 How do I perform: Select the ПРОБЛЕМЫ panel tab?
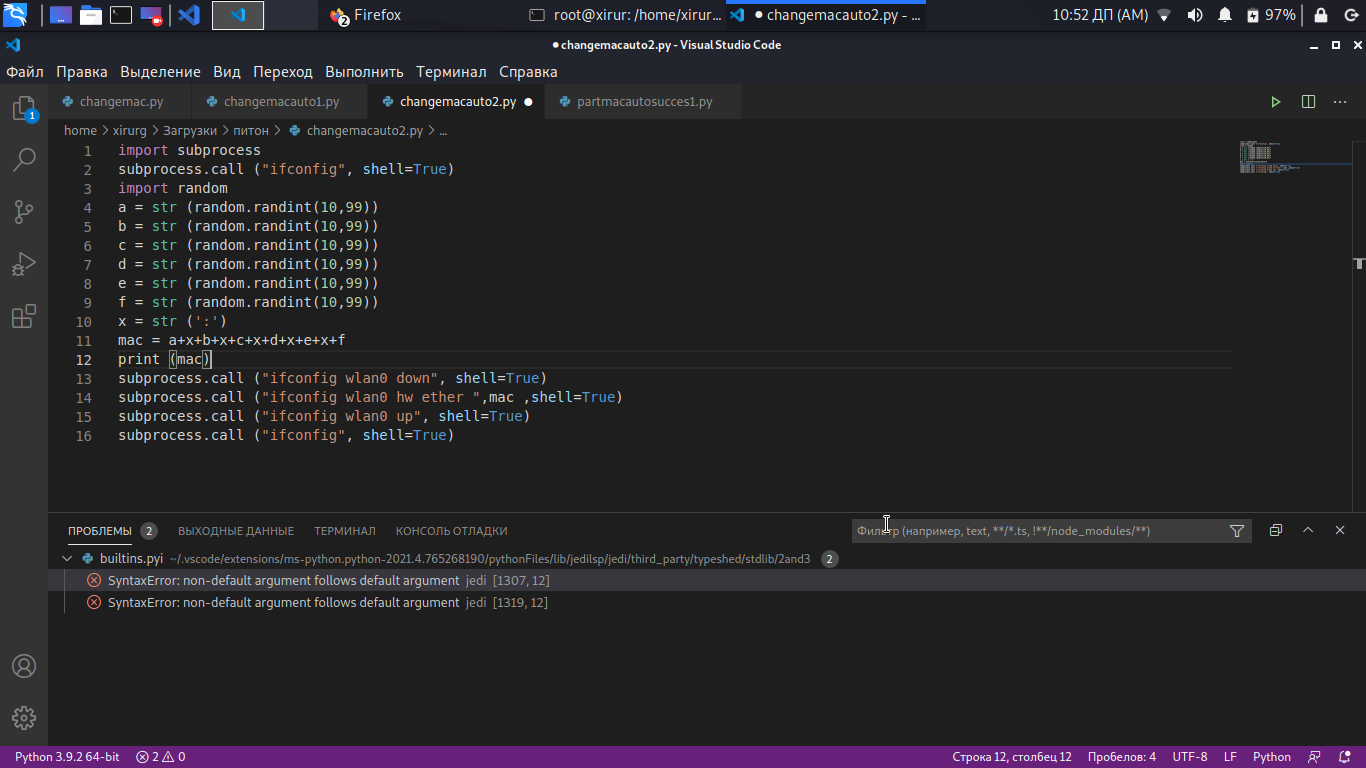100,531
